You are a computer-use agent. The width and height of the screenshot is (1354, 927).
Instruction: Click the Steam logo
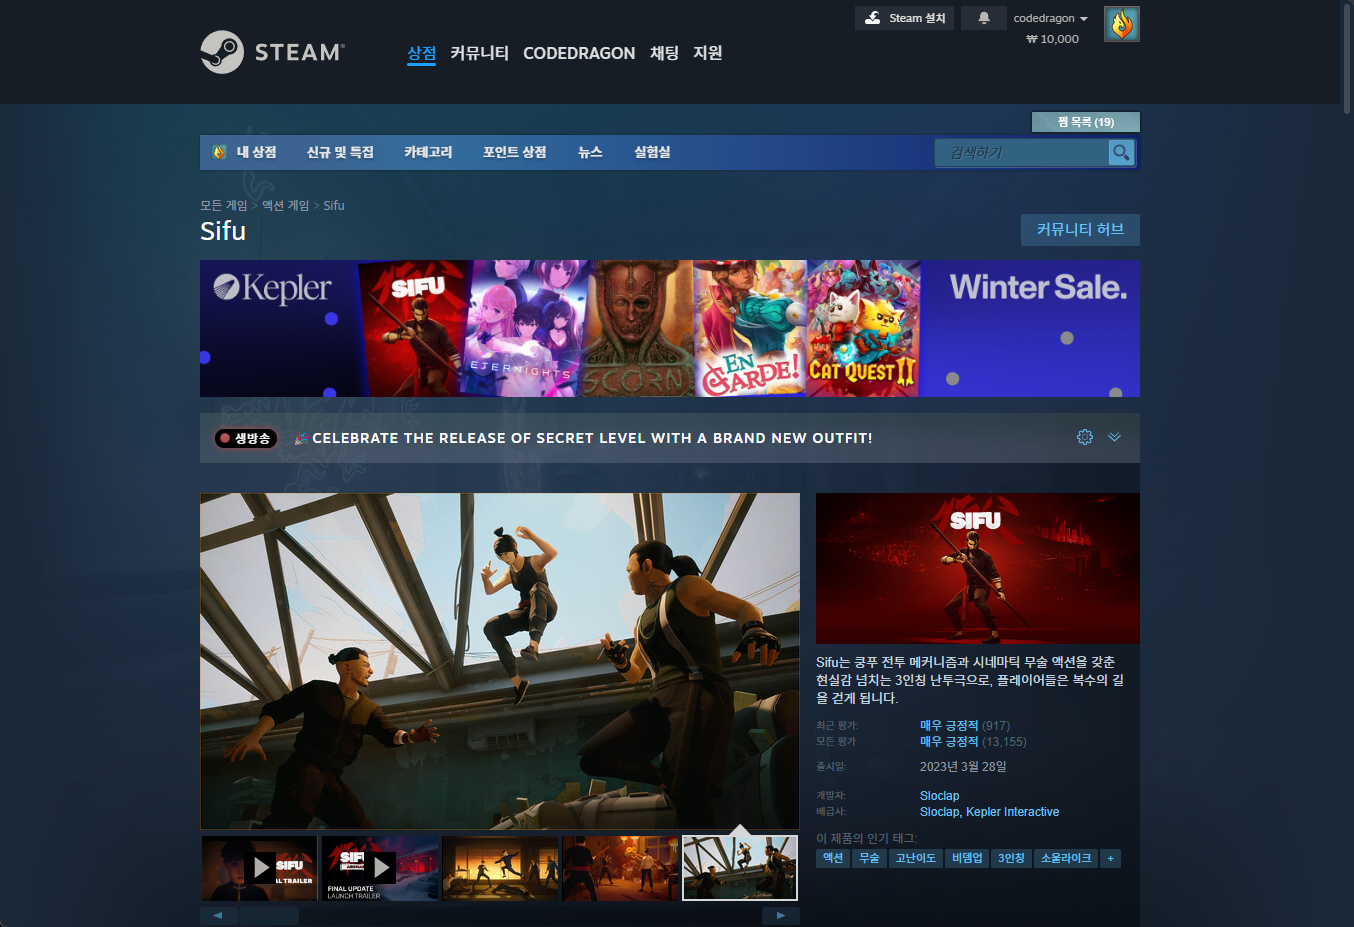point(273,52)
